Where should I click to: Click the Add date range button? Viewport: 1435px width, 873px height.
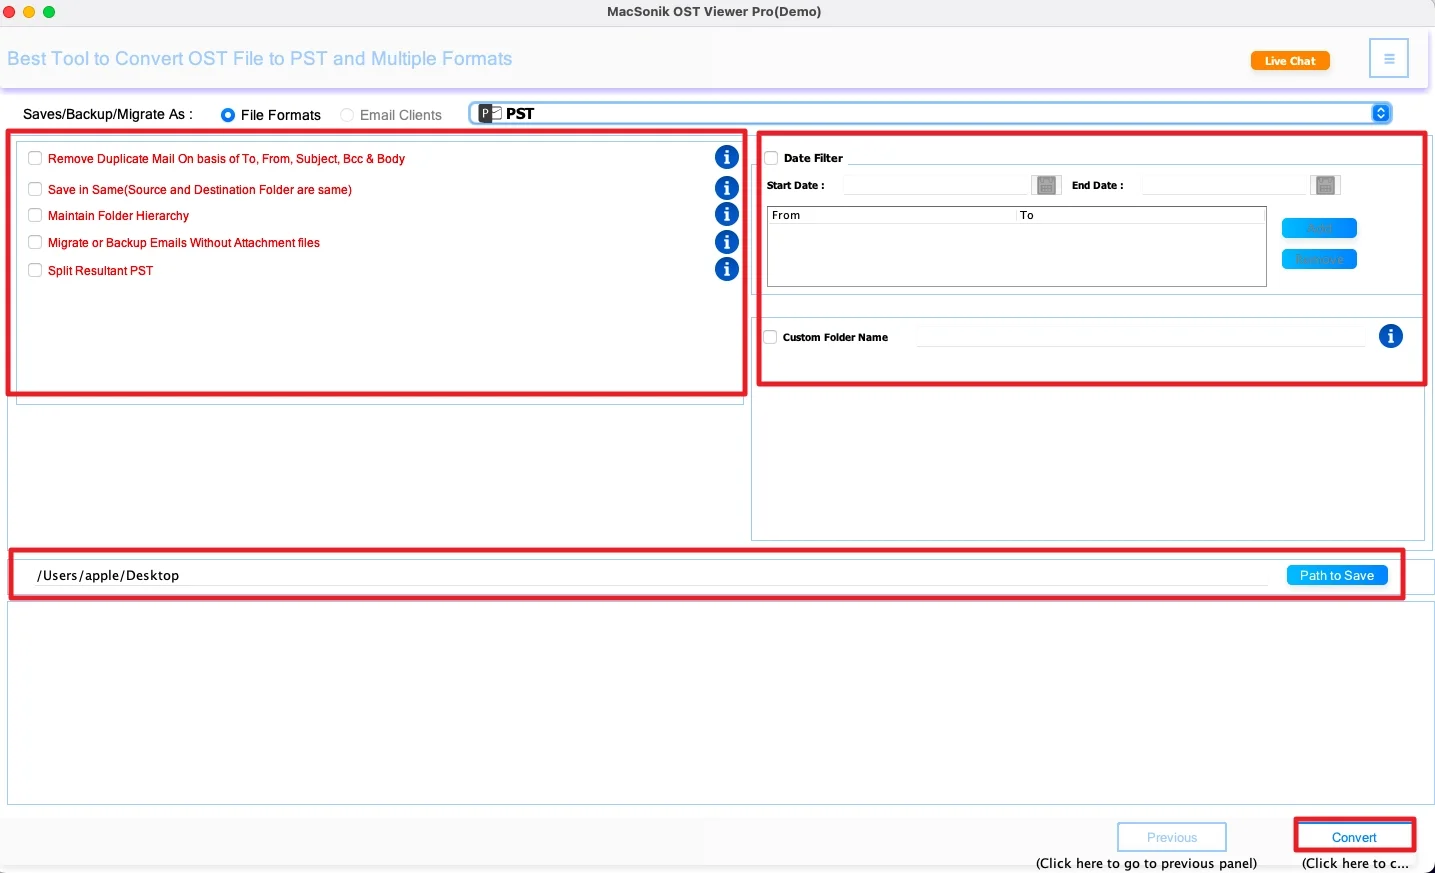coord(1319,228)
